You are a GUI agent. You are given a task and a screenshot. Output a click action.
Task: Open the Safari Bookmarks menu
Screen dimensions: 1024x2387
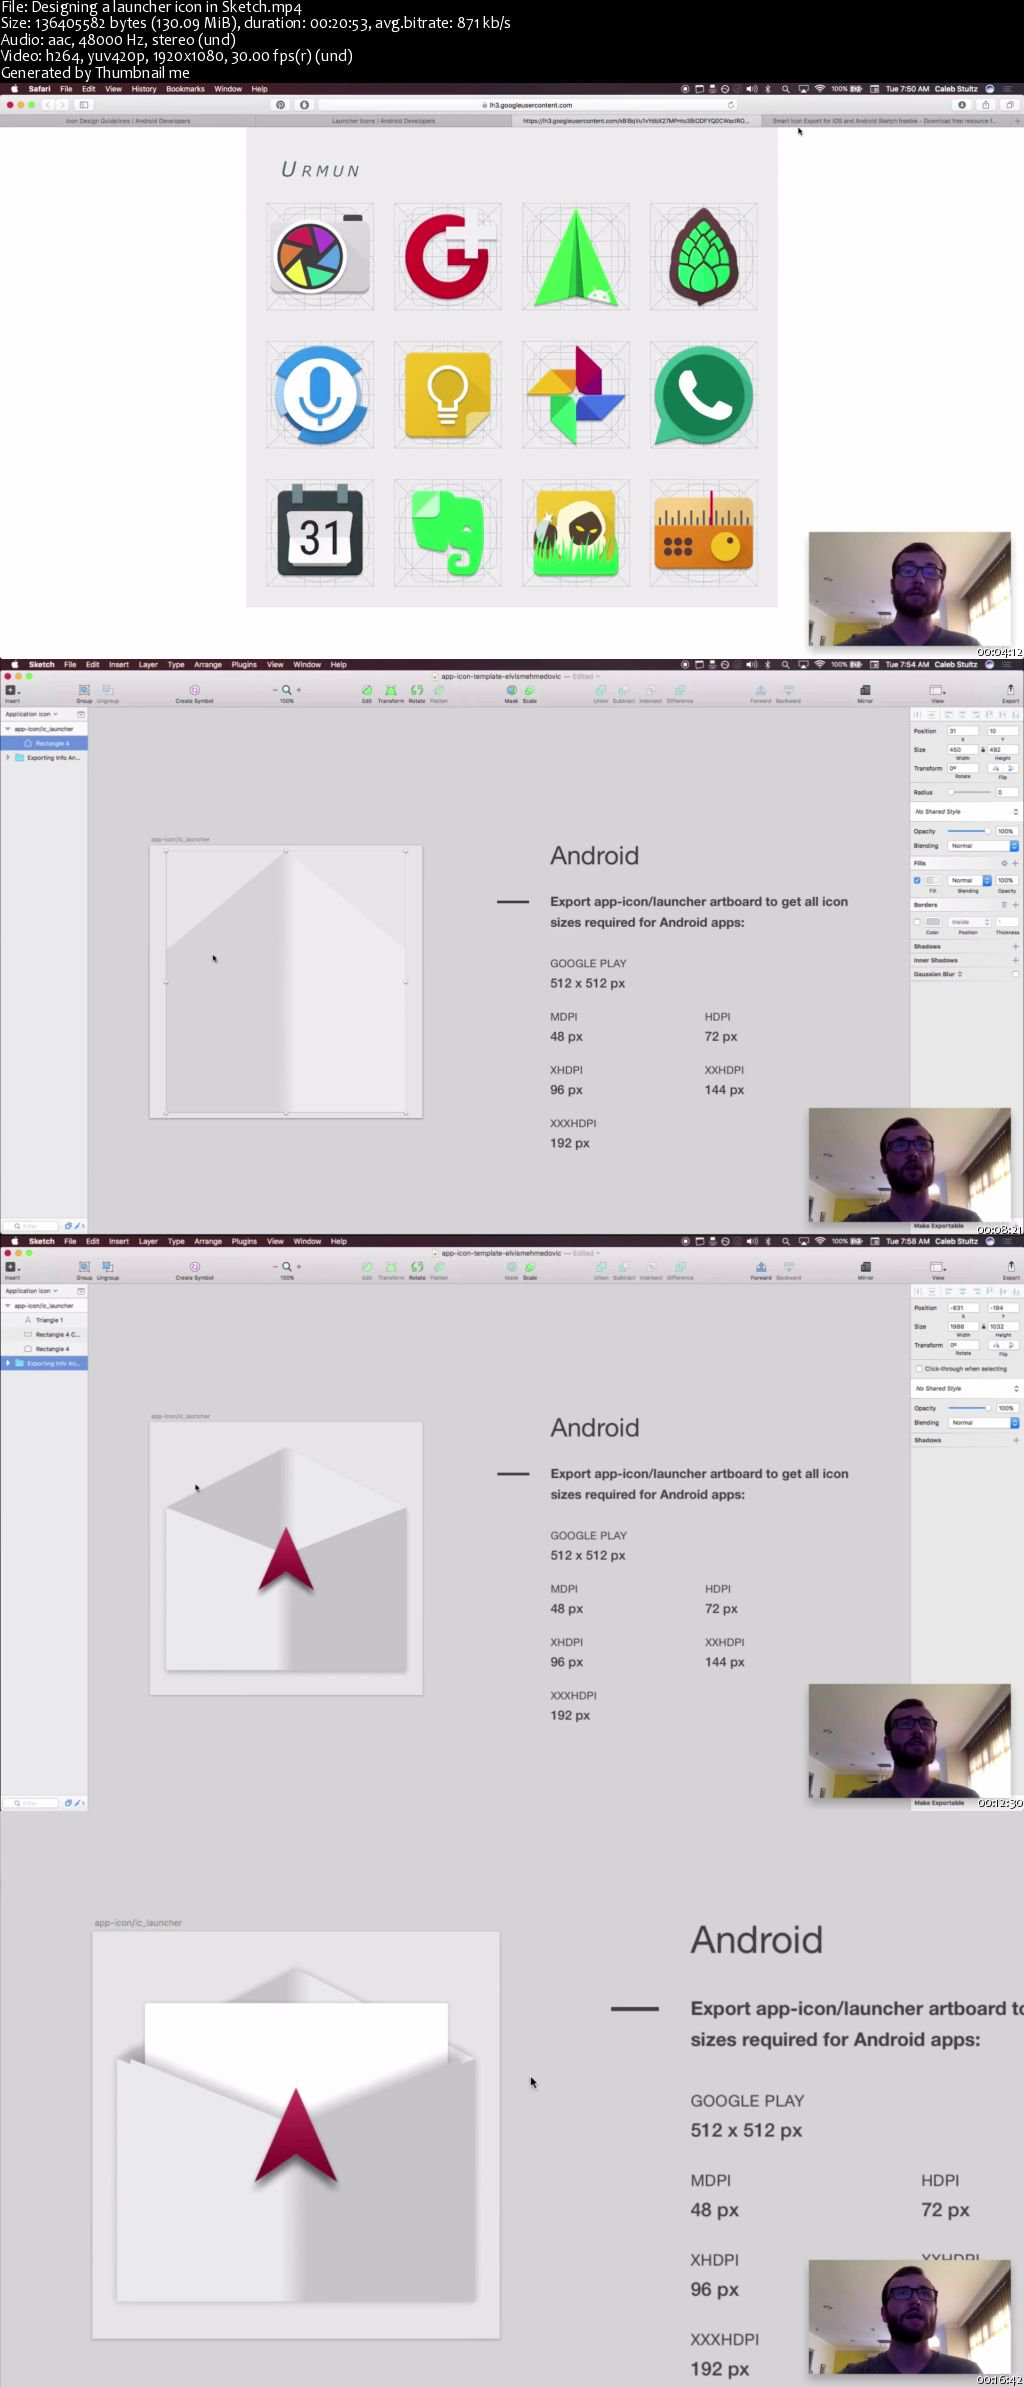click(185, 89)
